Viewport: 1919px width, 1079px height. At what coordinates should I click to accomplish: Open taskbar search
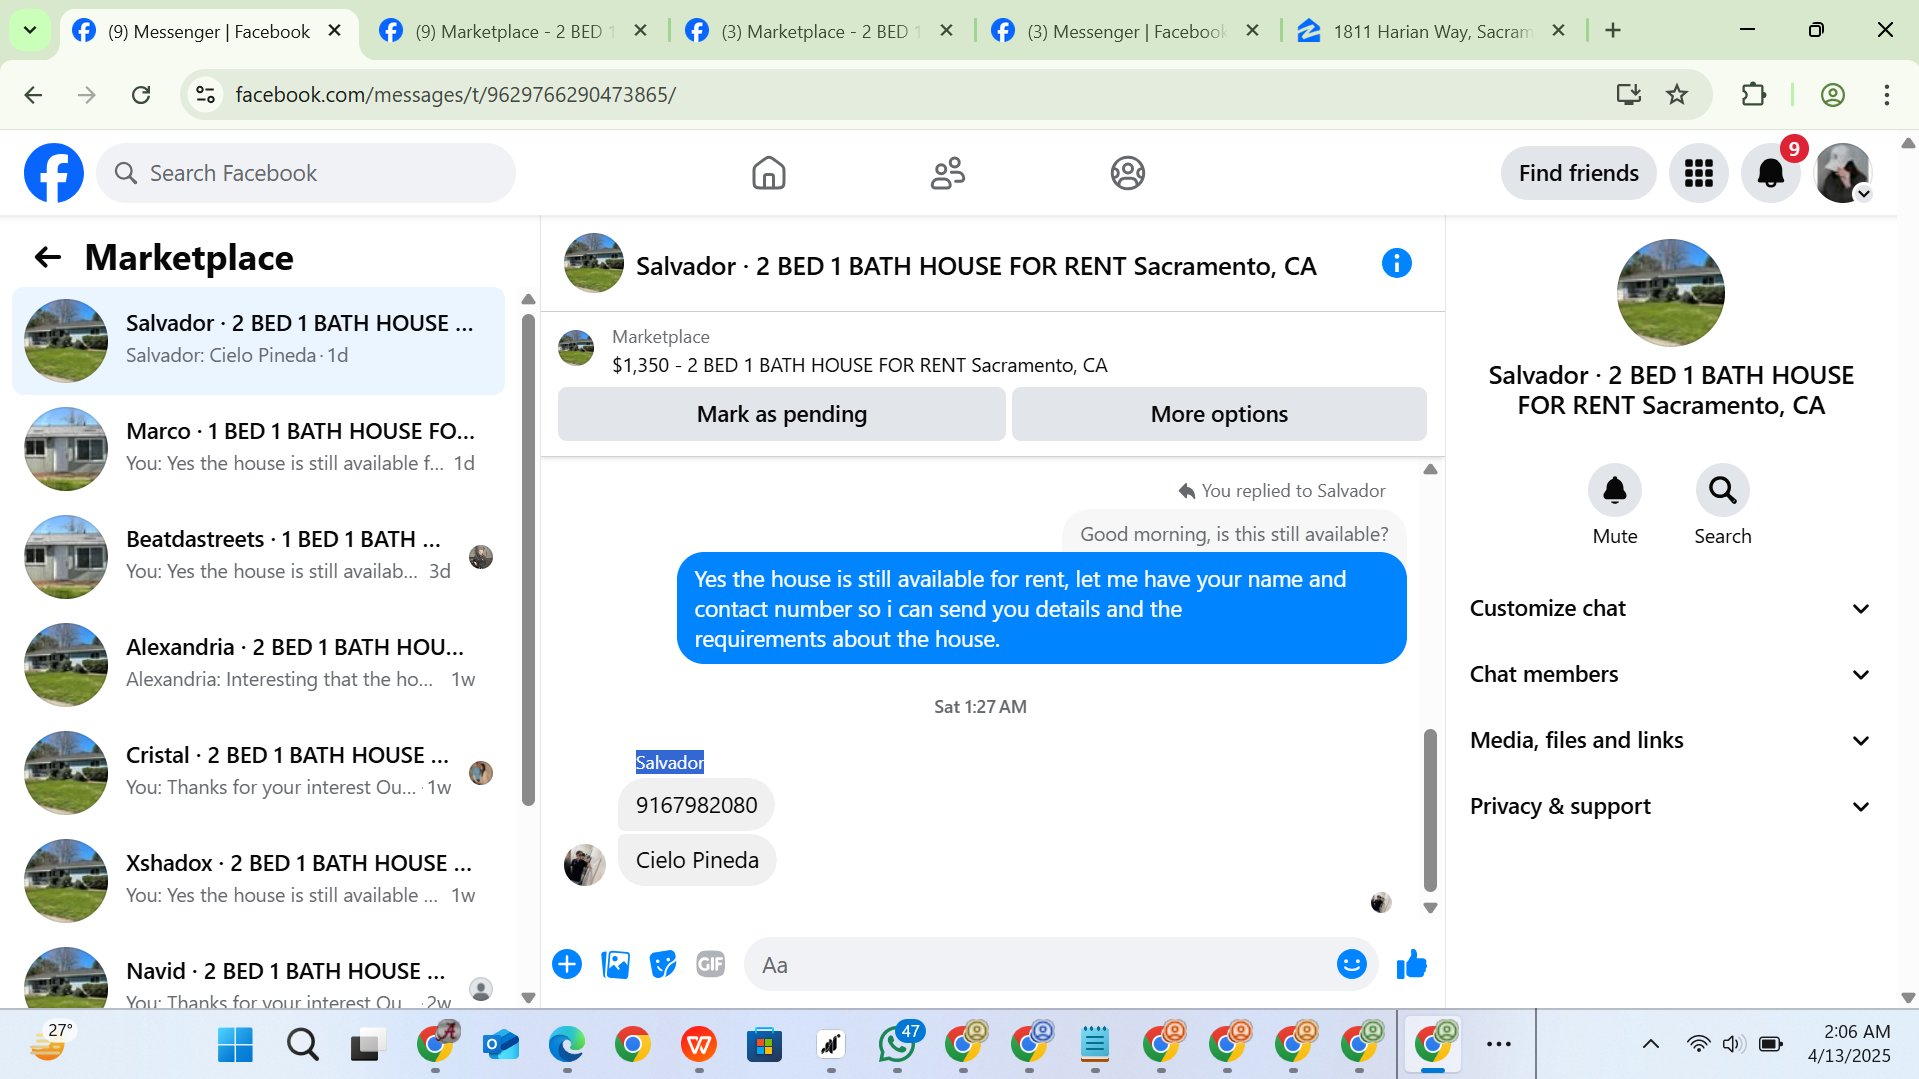pos(302,1045)
